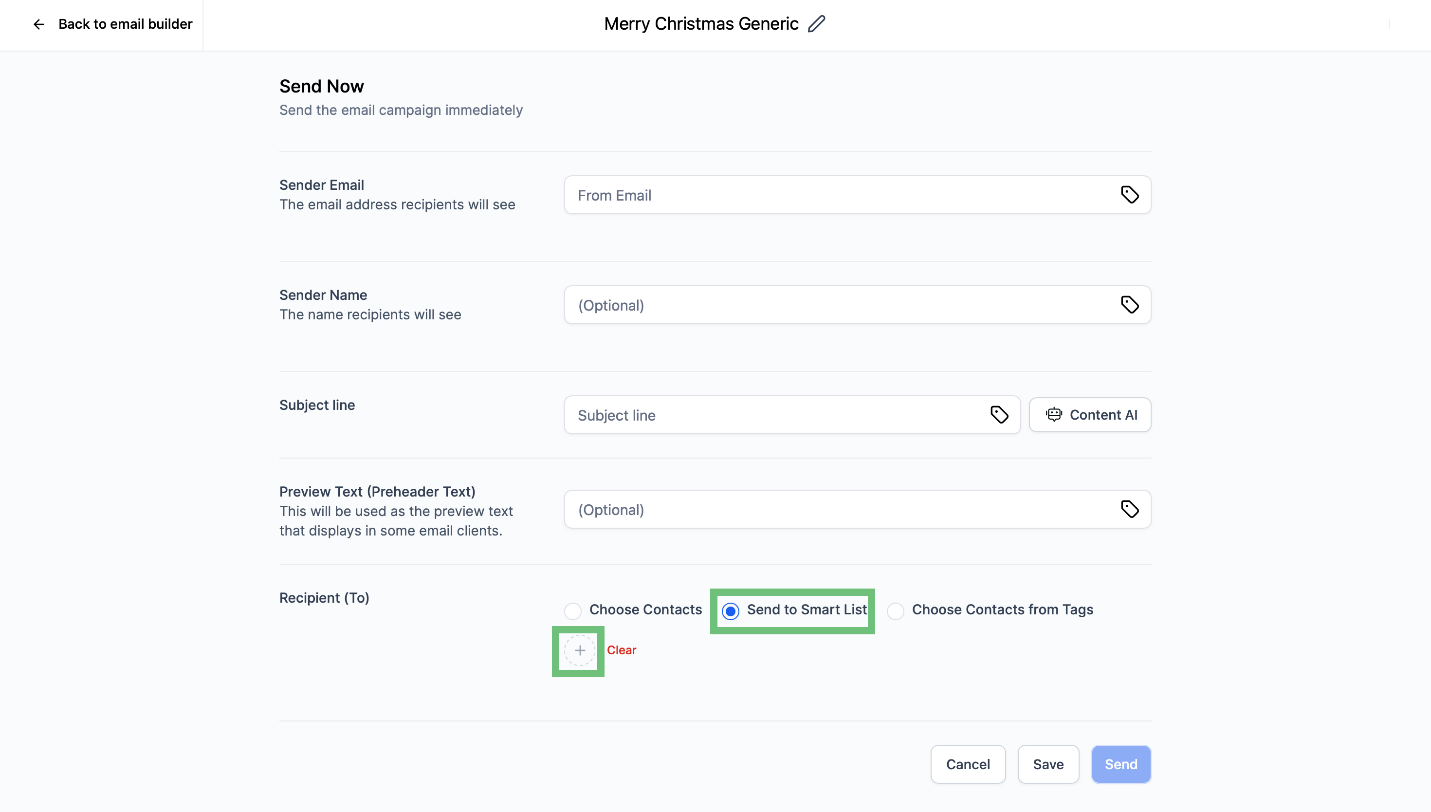Open the tag picker in the Sender Name field

pyautogui.click(x=1130, y=305)
